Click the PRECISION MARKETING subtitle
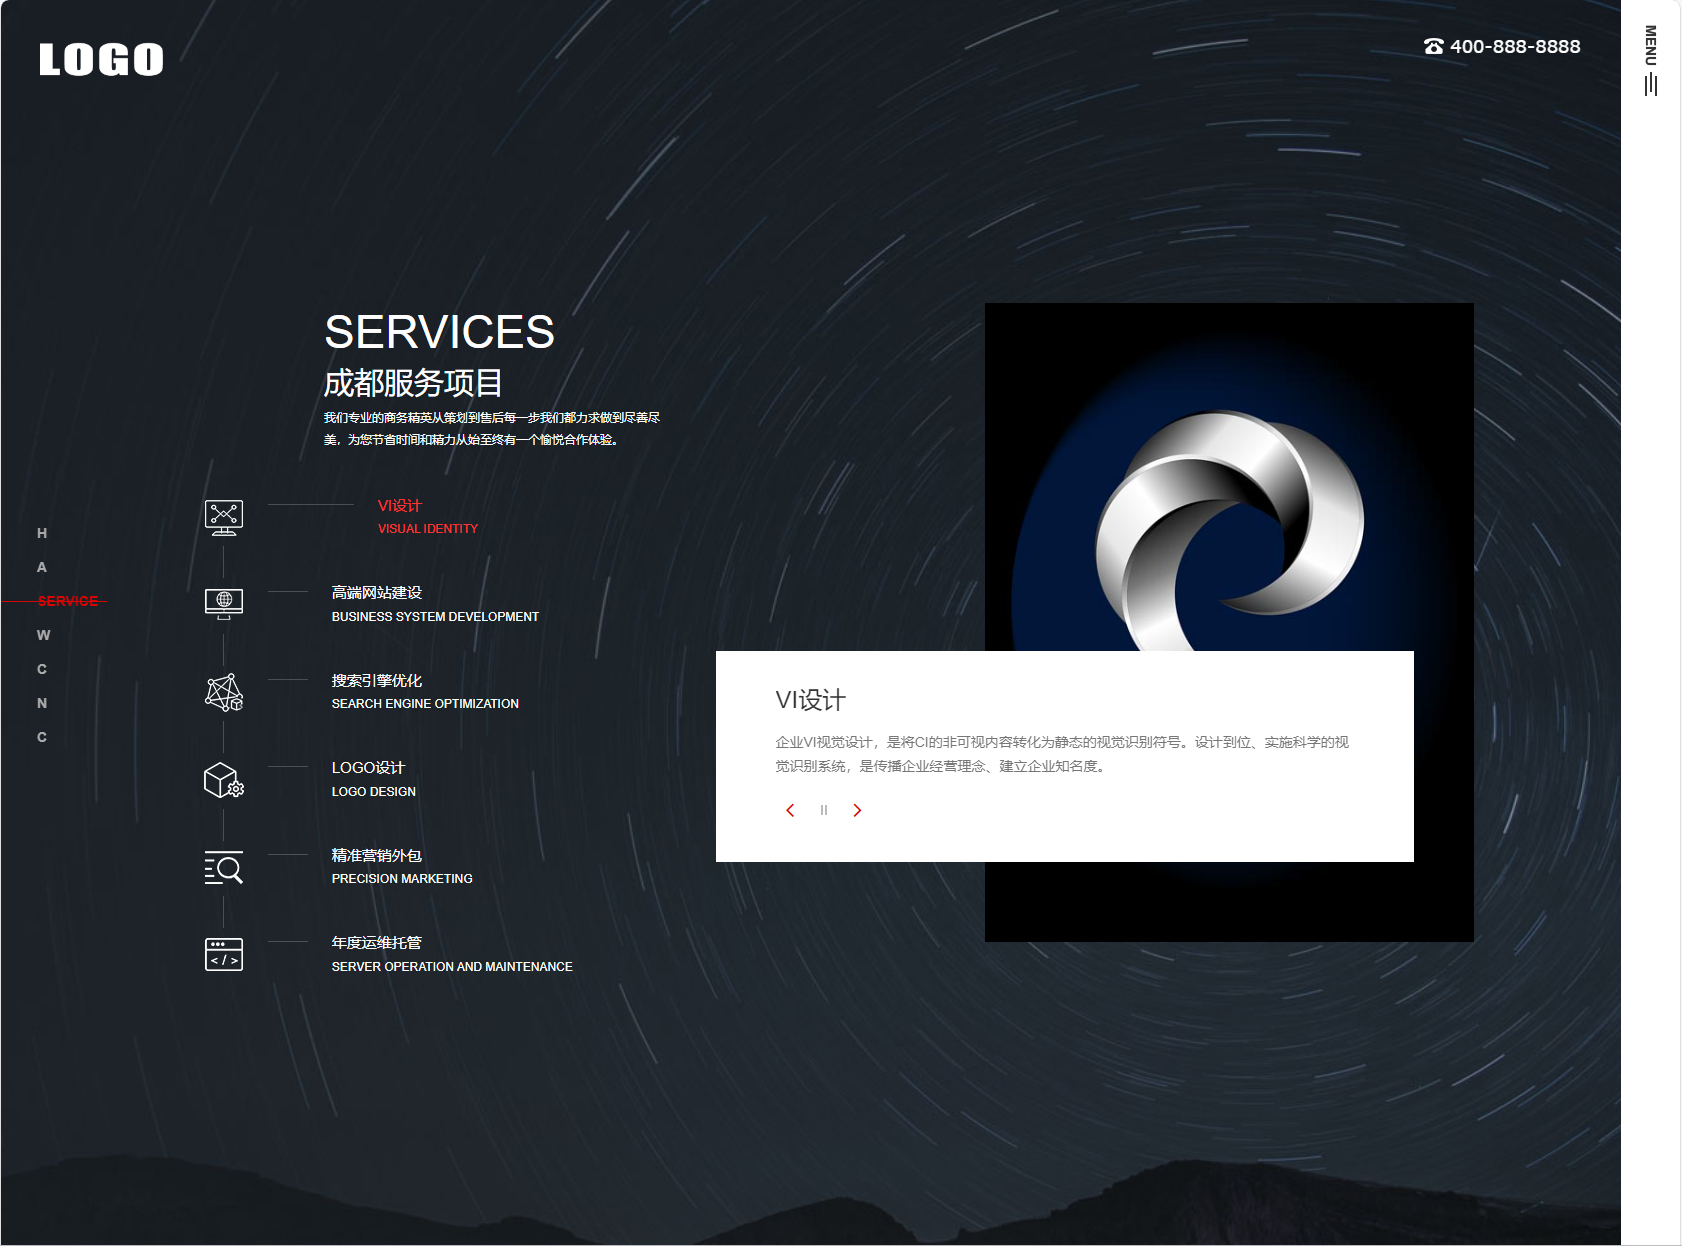The width and height of the screenshot is (1682, 1246). [402, 879]
